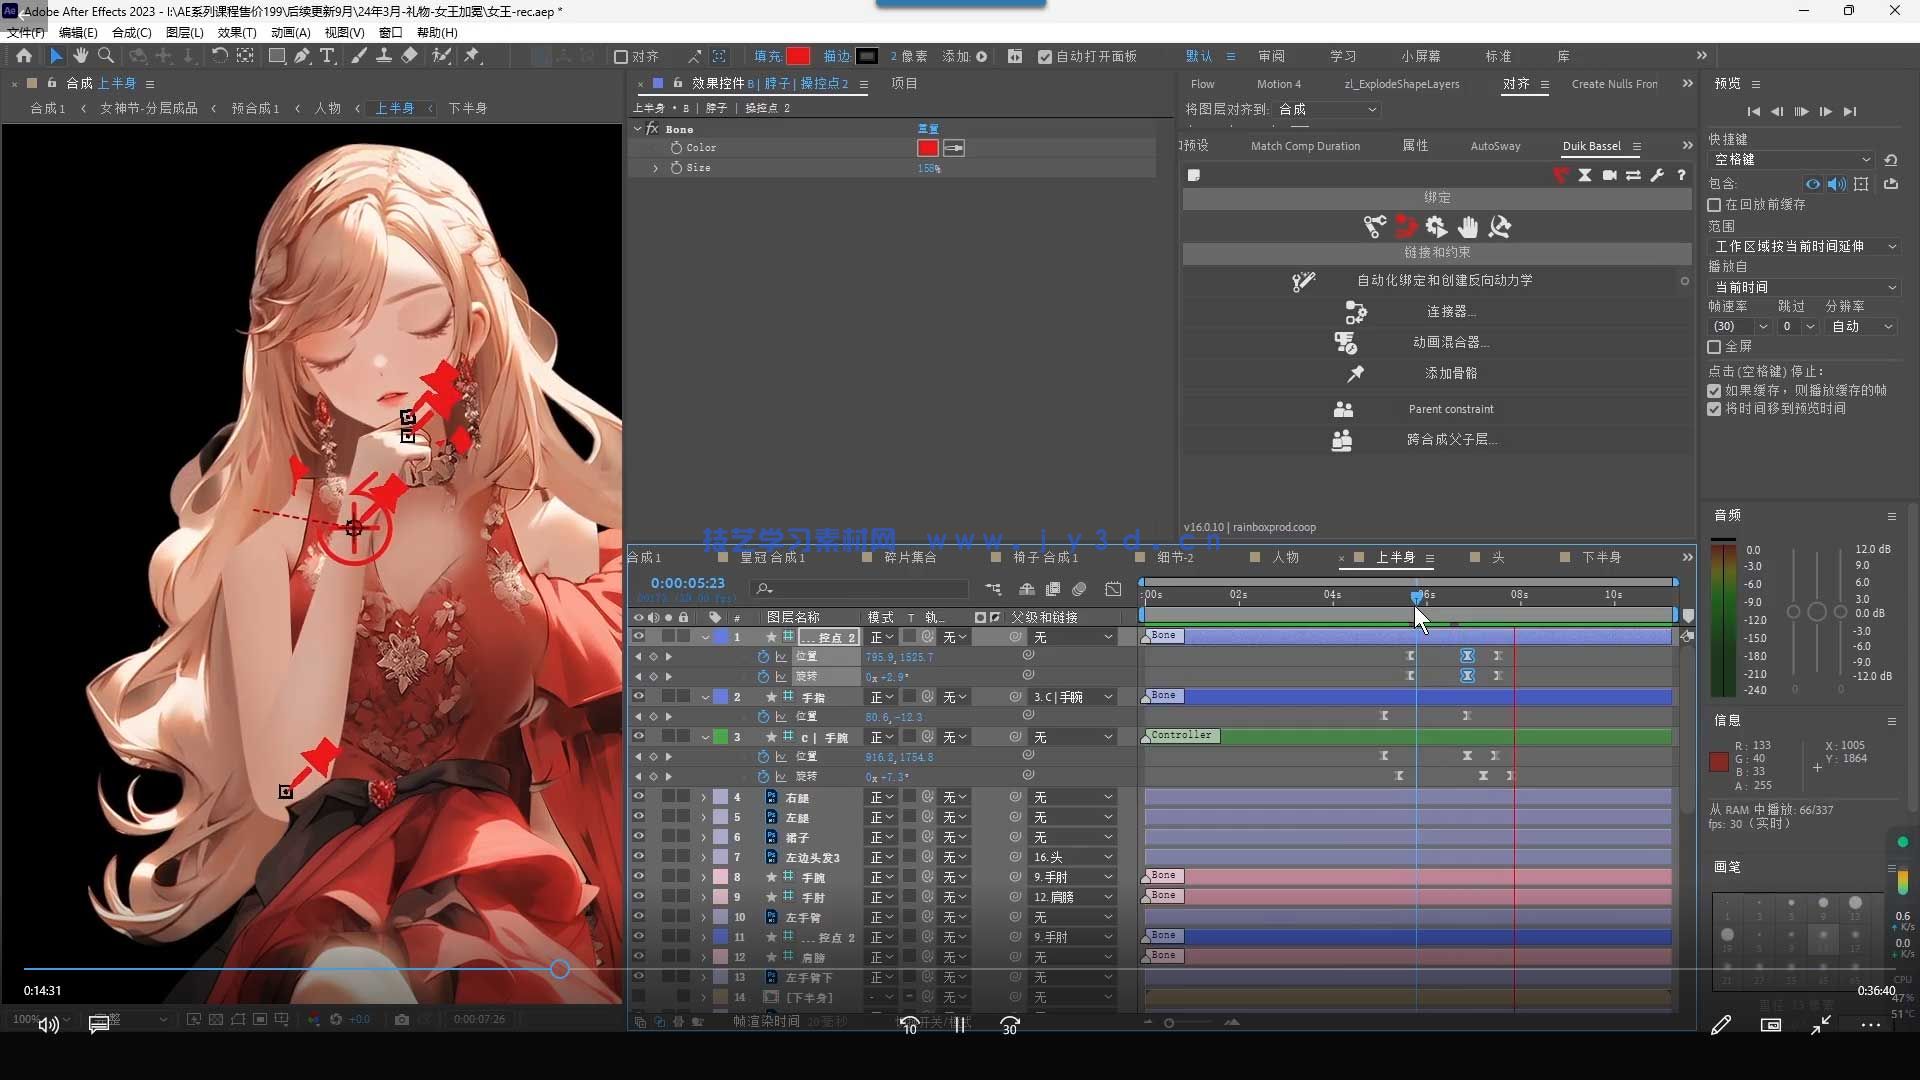Click Duik add bones pin icon

click(1355, 373)
